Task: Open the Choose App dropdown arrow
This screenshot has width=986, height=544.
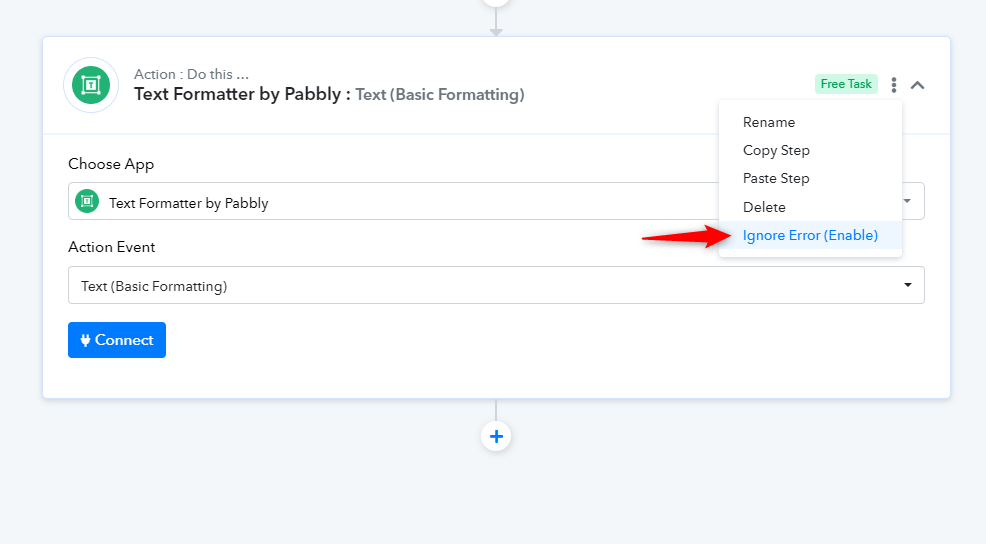Action: [907, 201]
